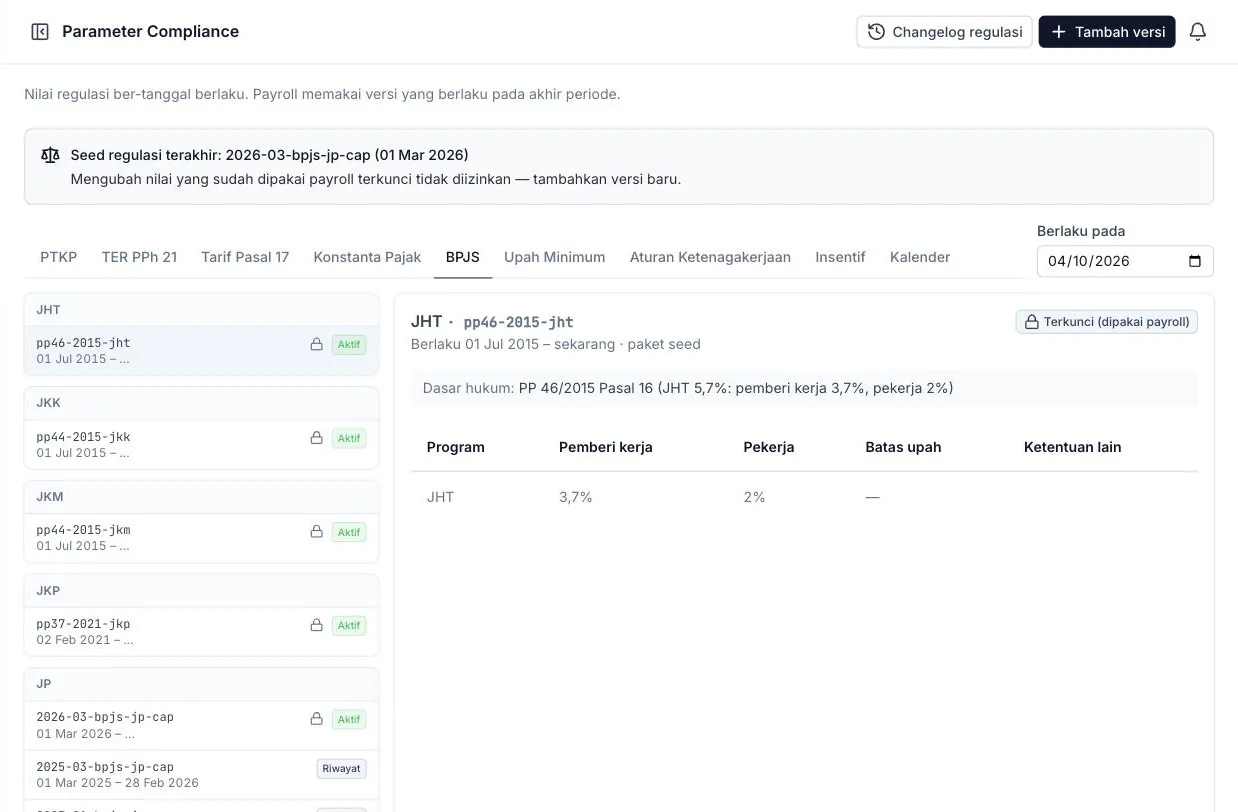This screenshot has height=812, width=1238.
Task: Click Aktif badge on pp46-2015-jht row
Action: tap(349, 344)
